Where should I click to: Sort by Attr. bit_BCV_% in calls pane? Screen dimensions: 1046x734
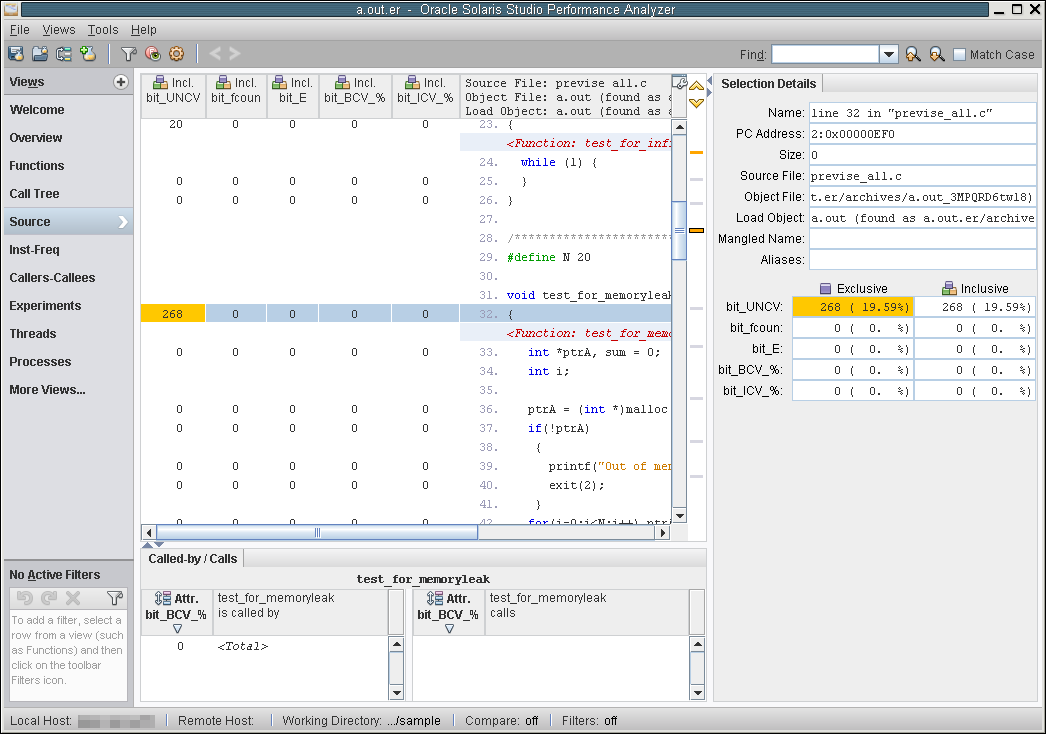(448, 612)
